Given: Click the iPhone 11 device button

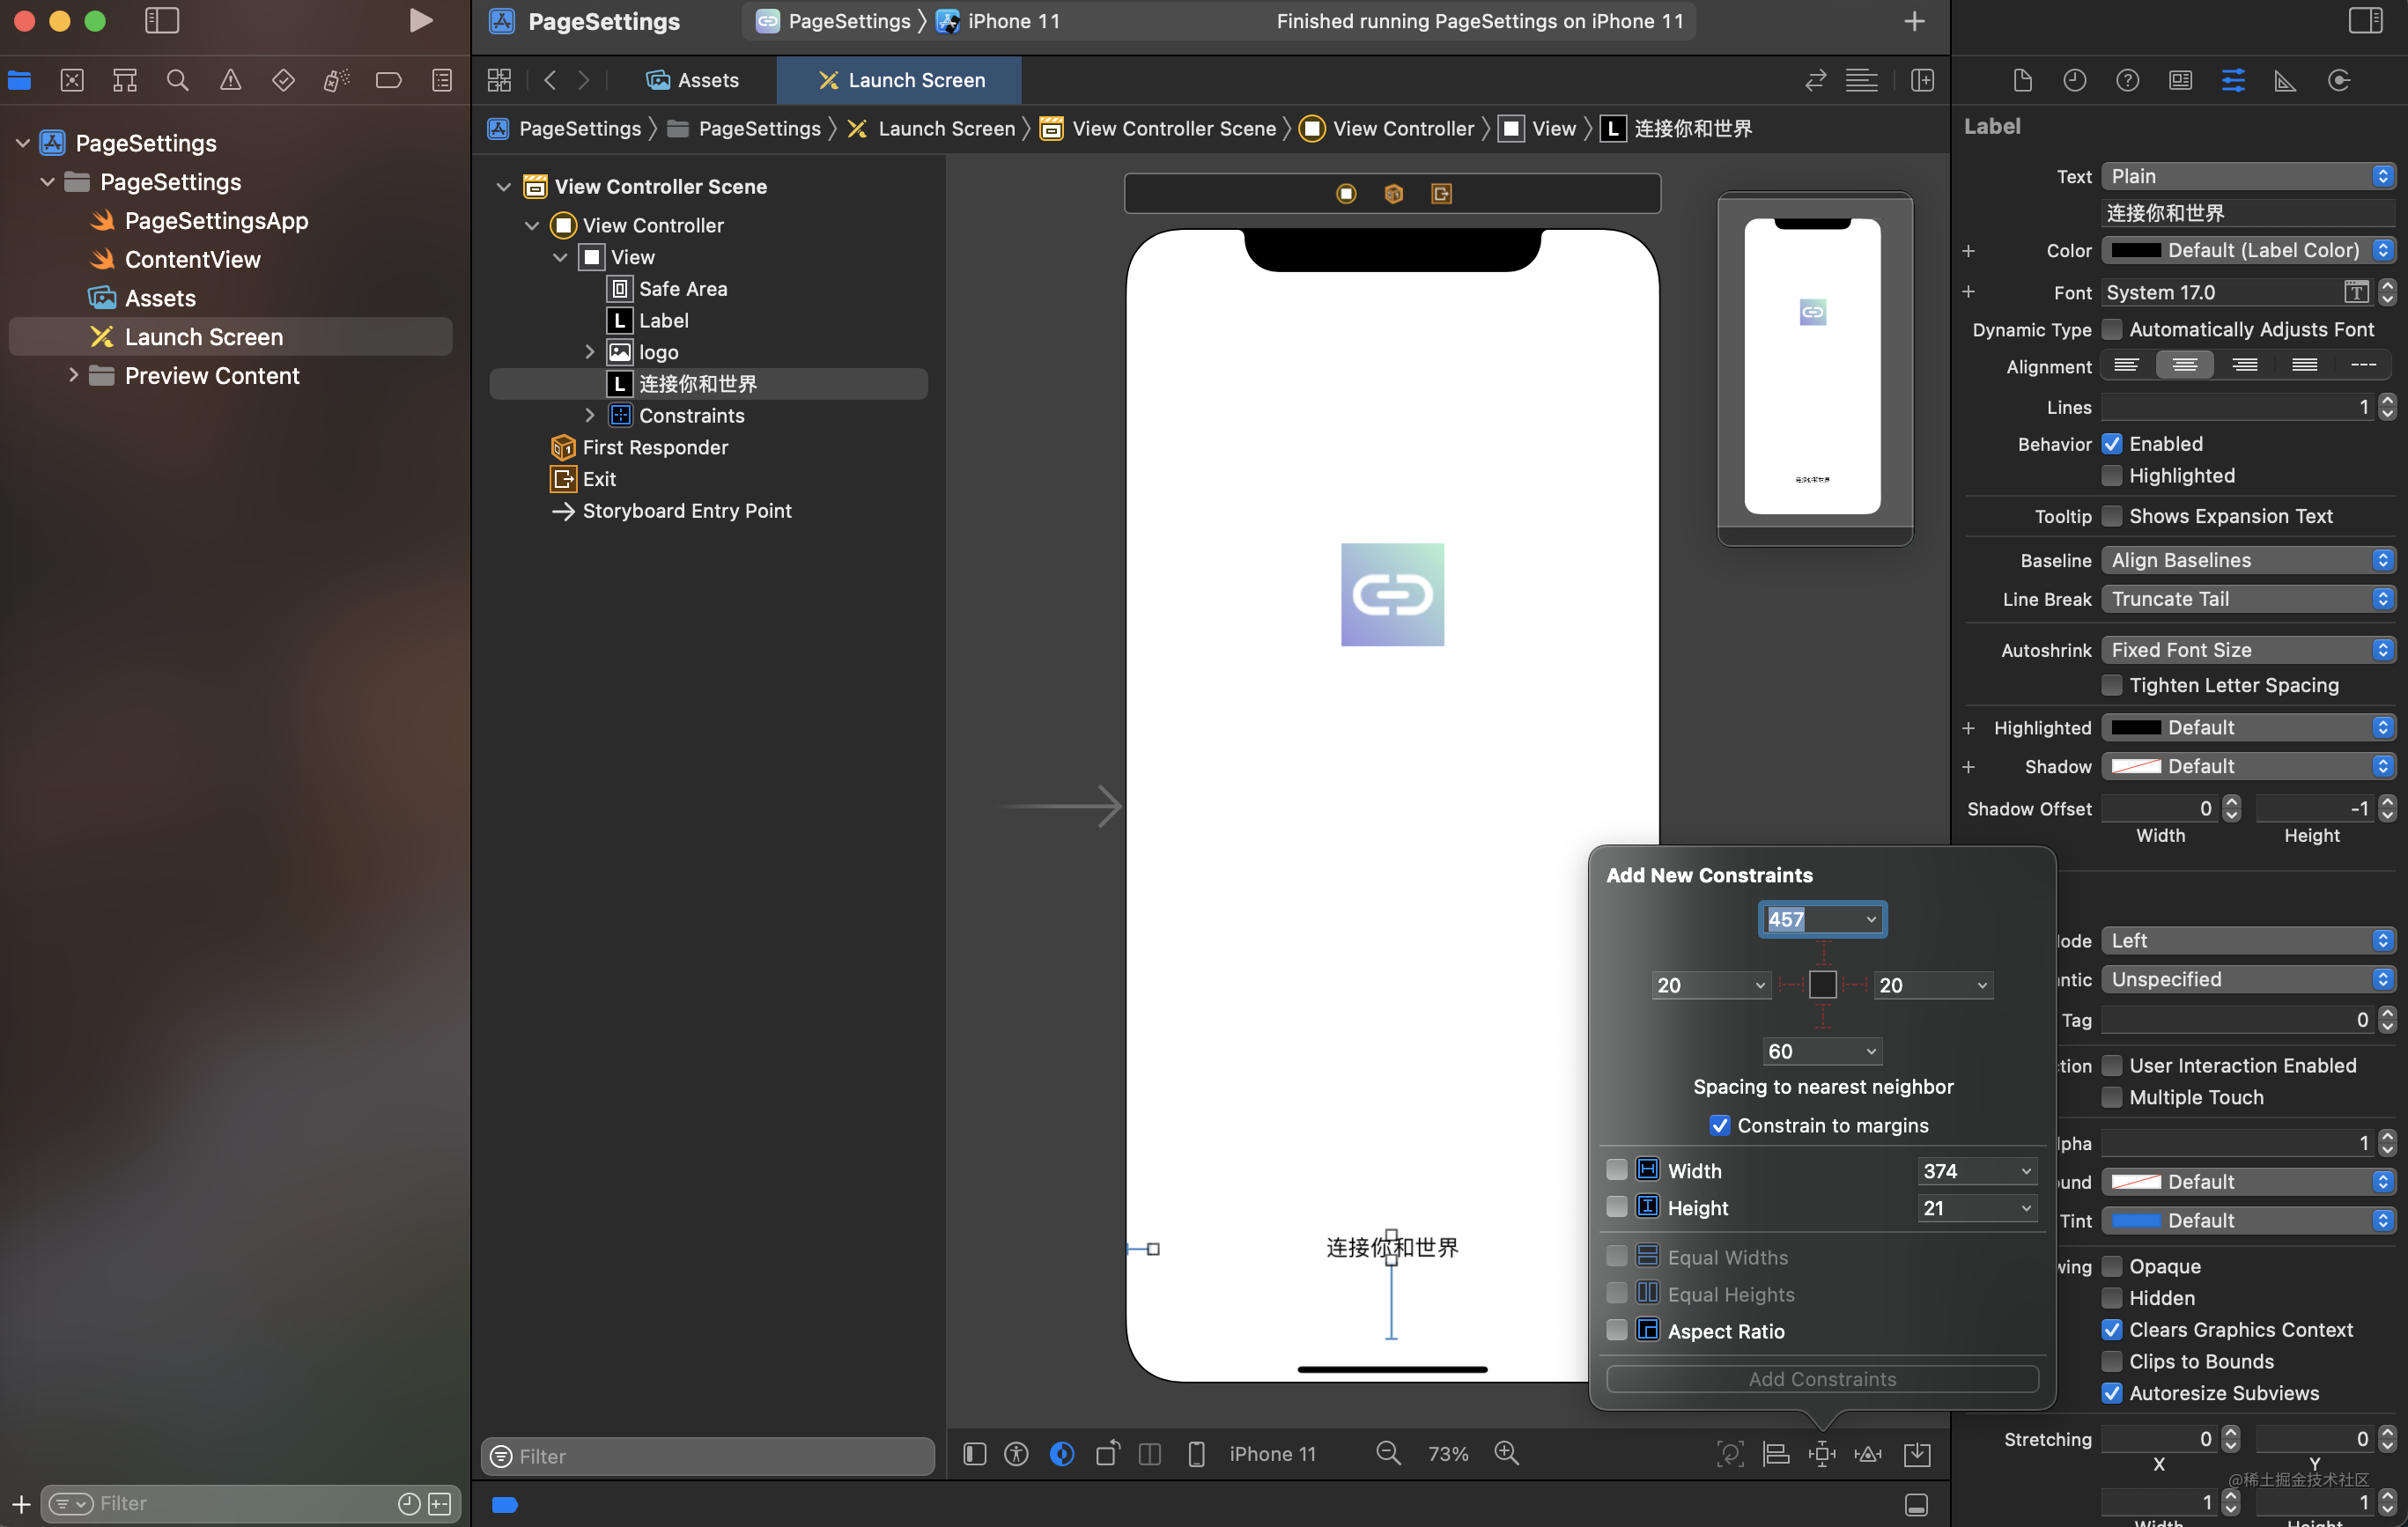Looking at the screenshot, I should click(x=1272, y=1453).
